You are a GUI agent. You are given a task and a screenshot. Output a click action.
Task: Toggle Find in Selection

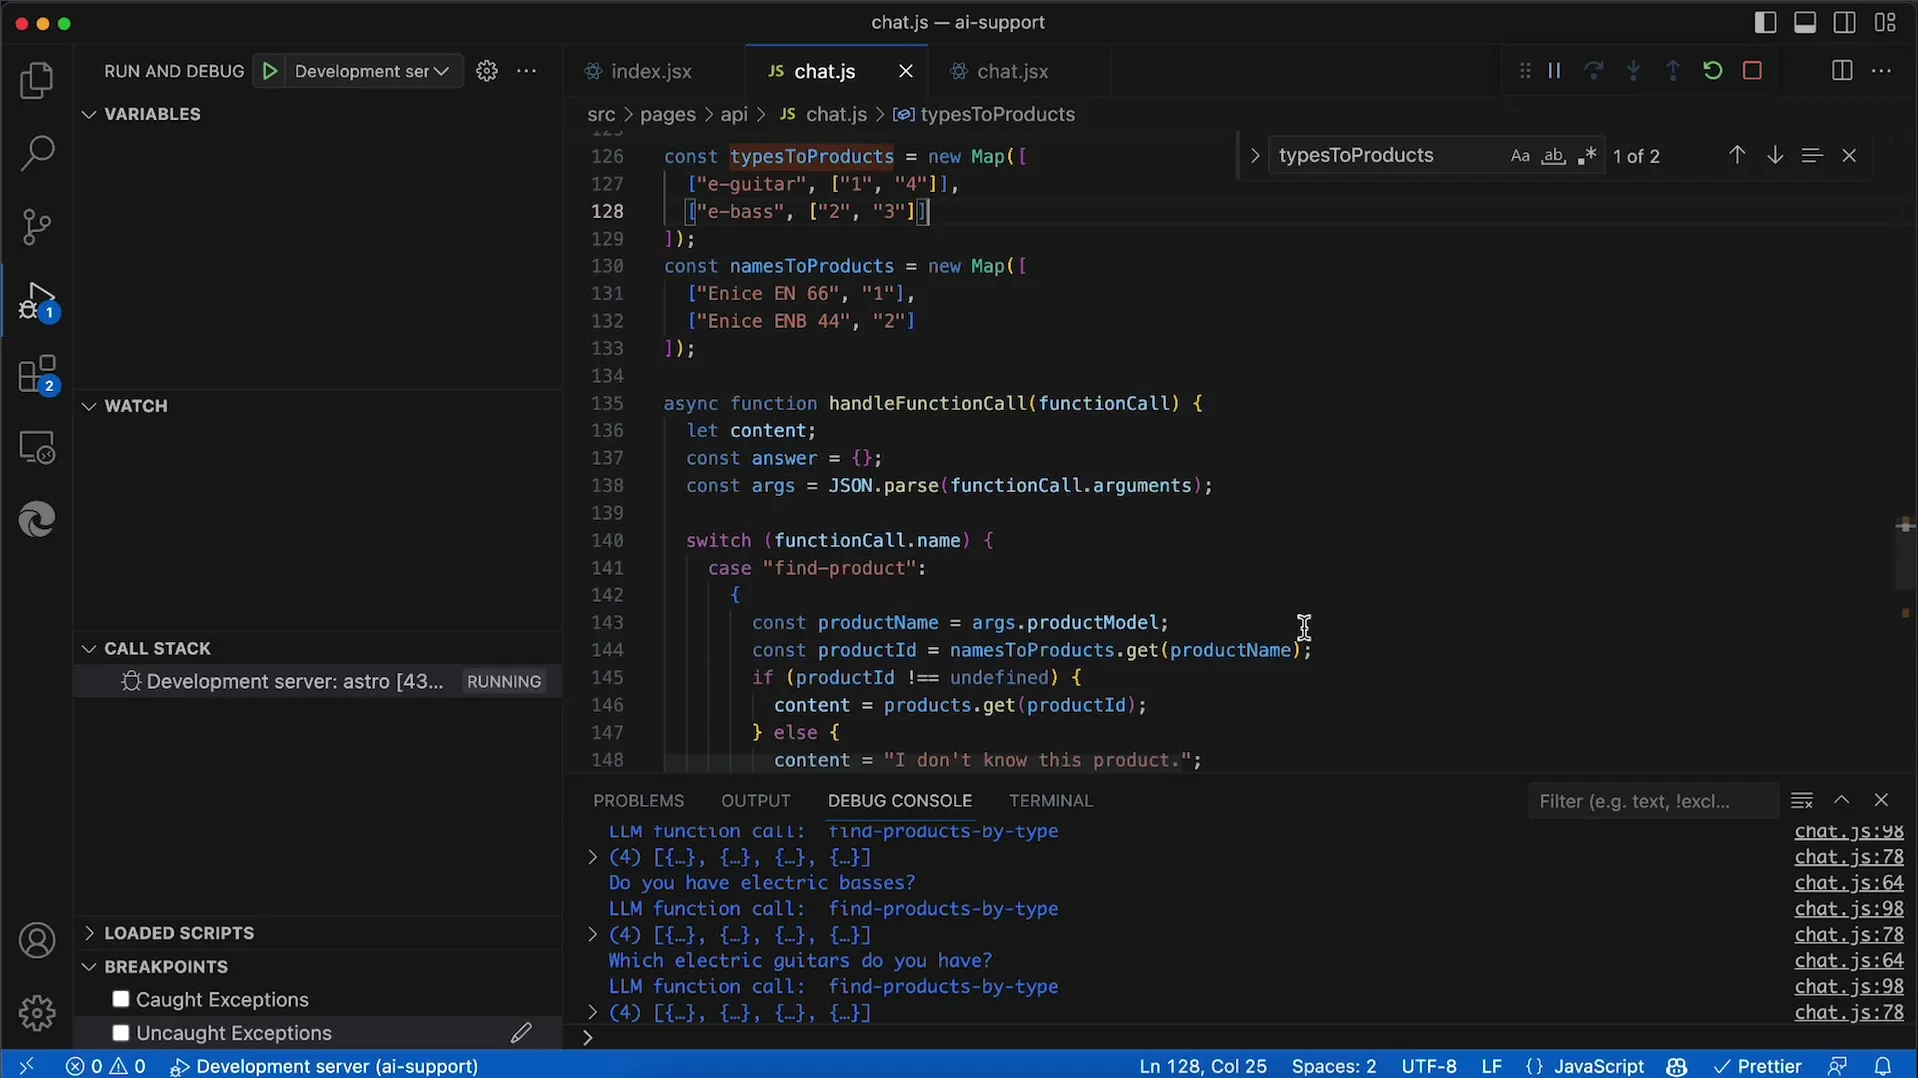(x=1812, y=155)
